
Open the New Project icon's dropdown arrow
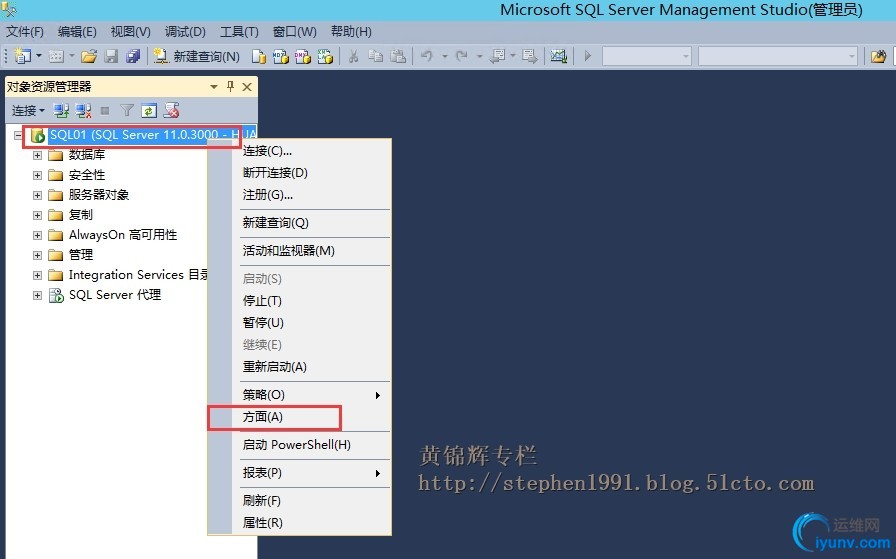(x=39, y=56)
